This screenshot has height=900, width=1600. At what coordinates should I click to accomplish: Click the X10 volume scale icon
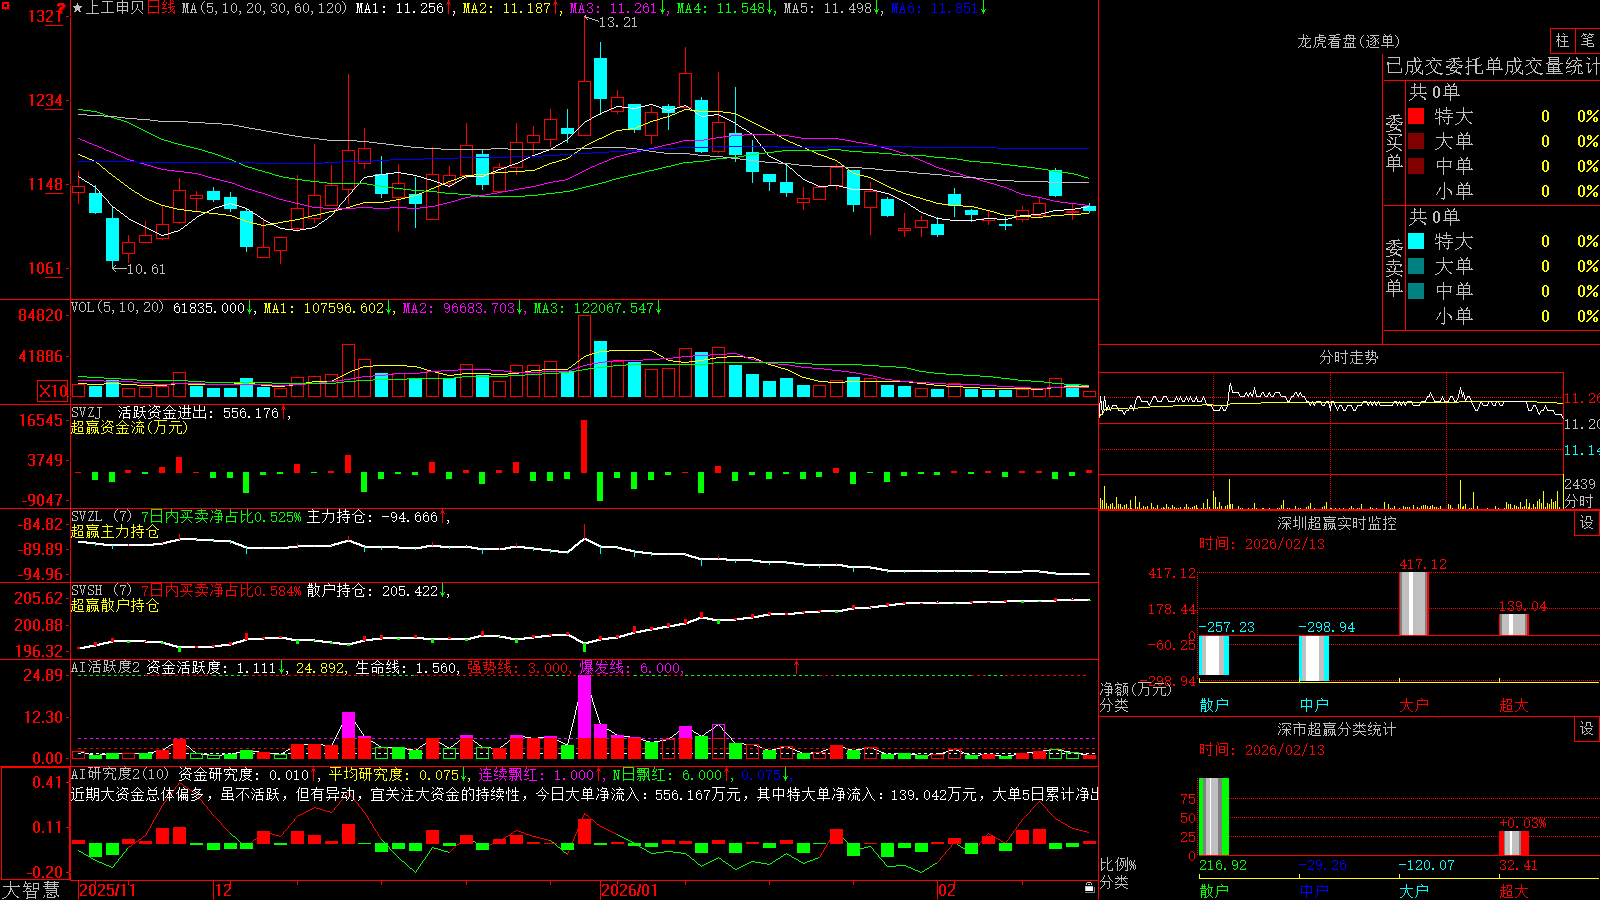(x=53, y=391)
